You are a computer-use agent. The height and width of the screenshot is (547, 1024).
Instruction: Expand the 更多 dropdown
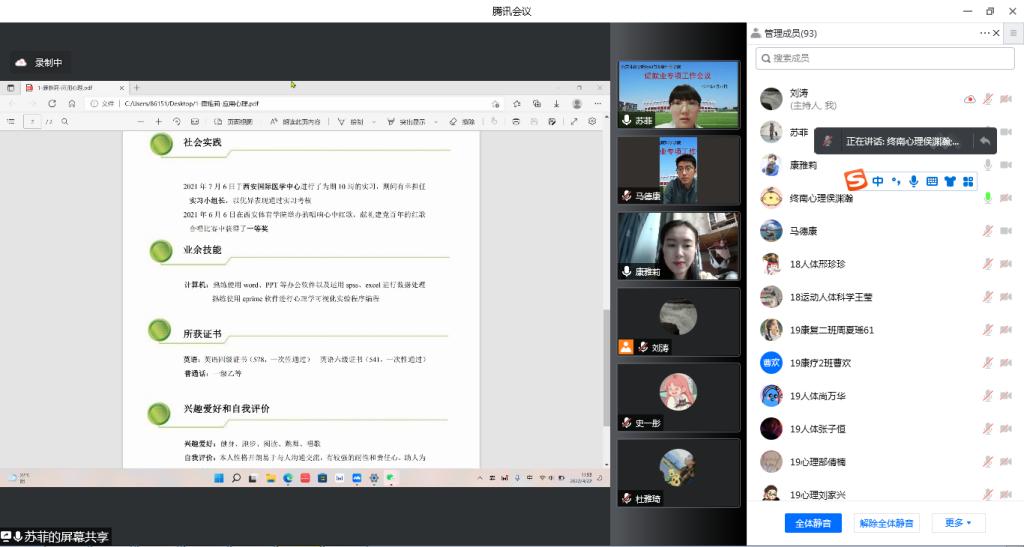pos(958,522)
